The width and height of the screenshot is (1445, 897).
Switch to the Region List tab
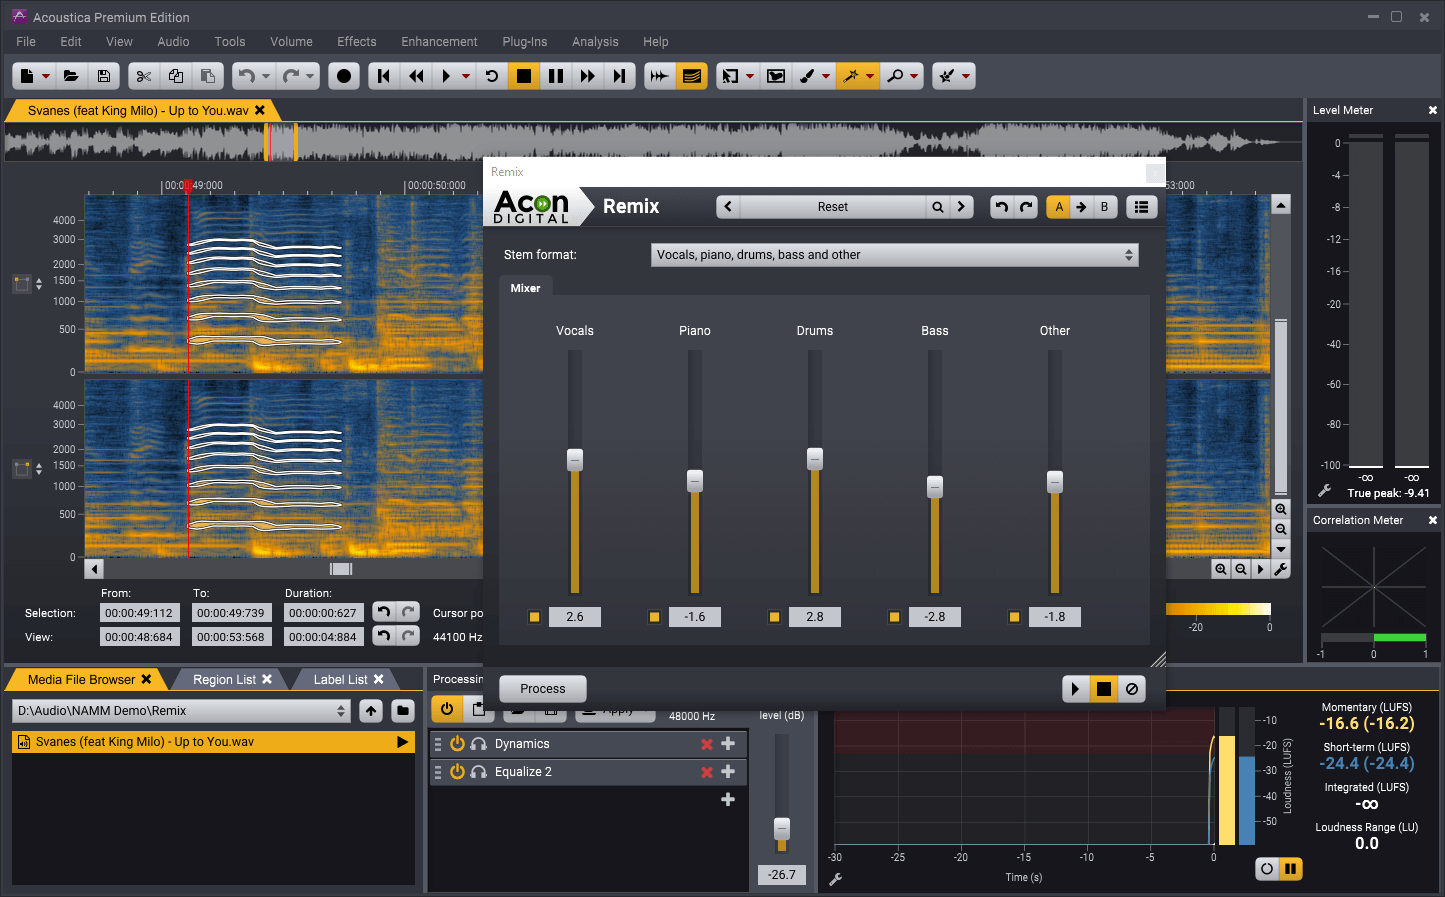tap(225, 680)
